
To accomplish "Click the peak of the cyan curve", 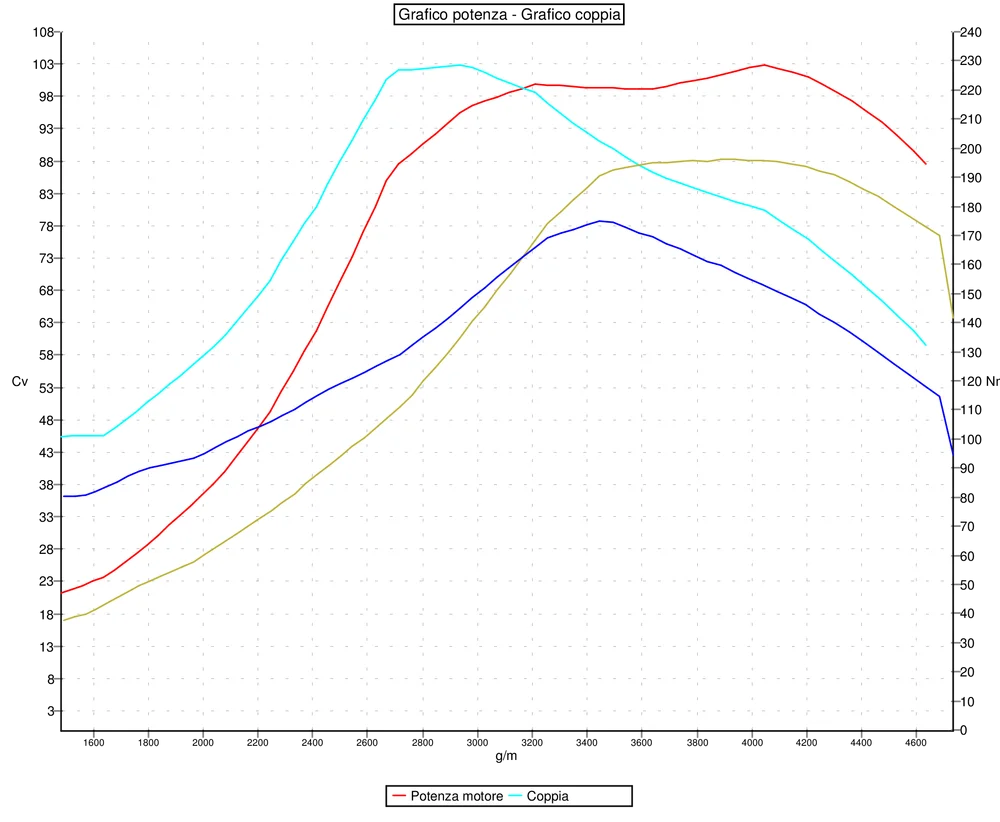I will [460, 63].
